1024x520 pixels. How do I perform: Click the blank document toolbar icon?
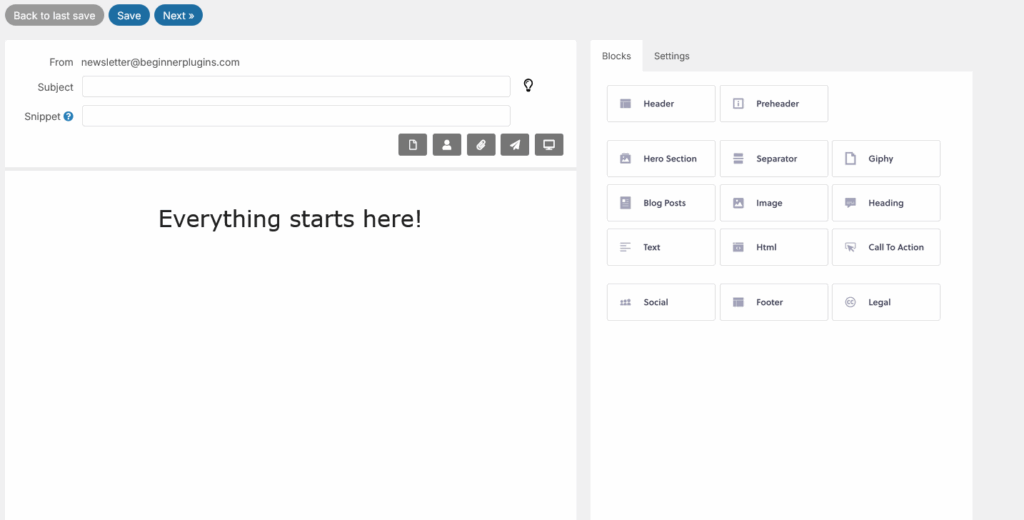[x=413, y=145]
